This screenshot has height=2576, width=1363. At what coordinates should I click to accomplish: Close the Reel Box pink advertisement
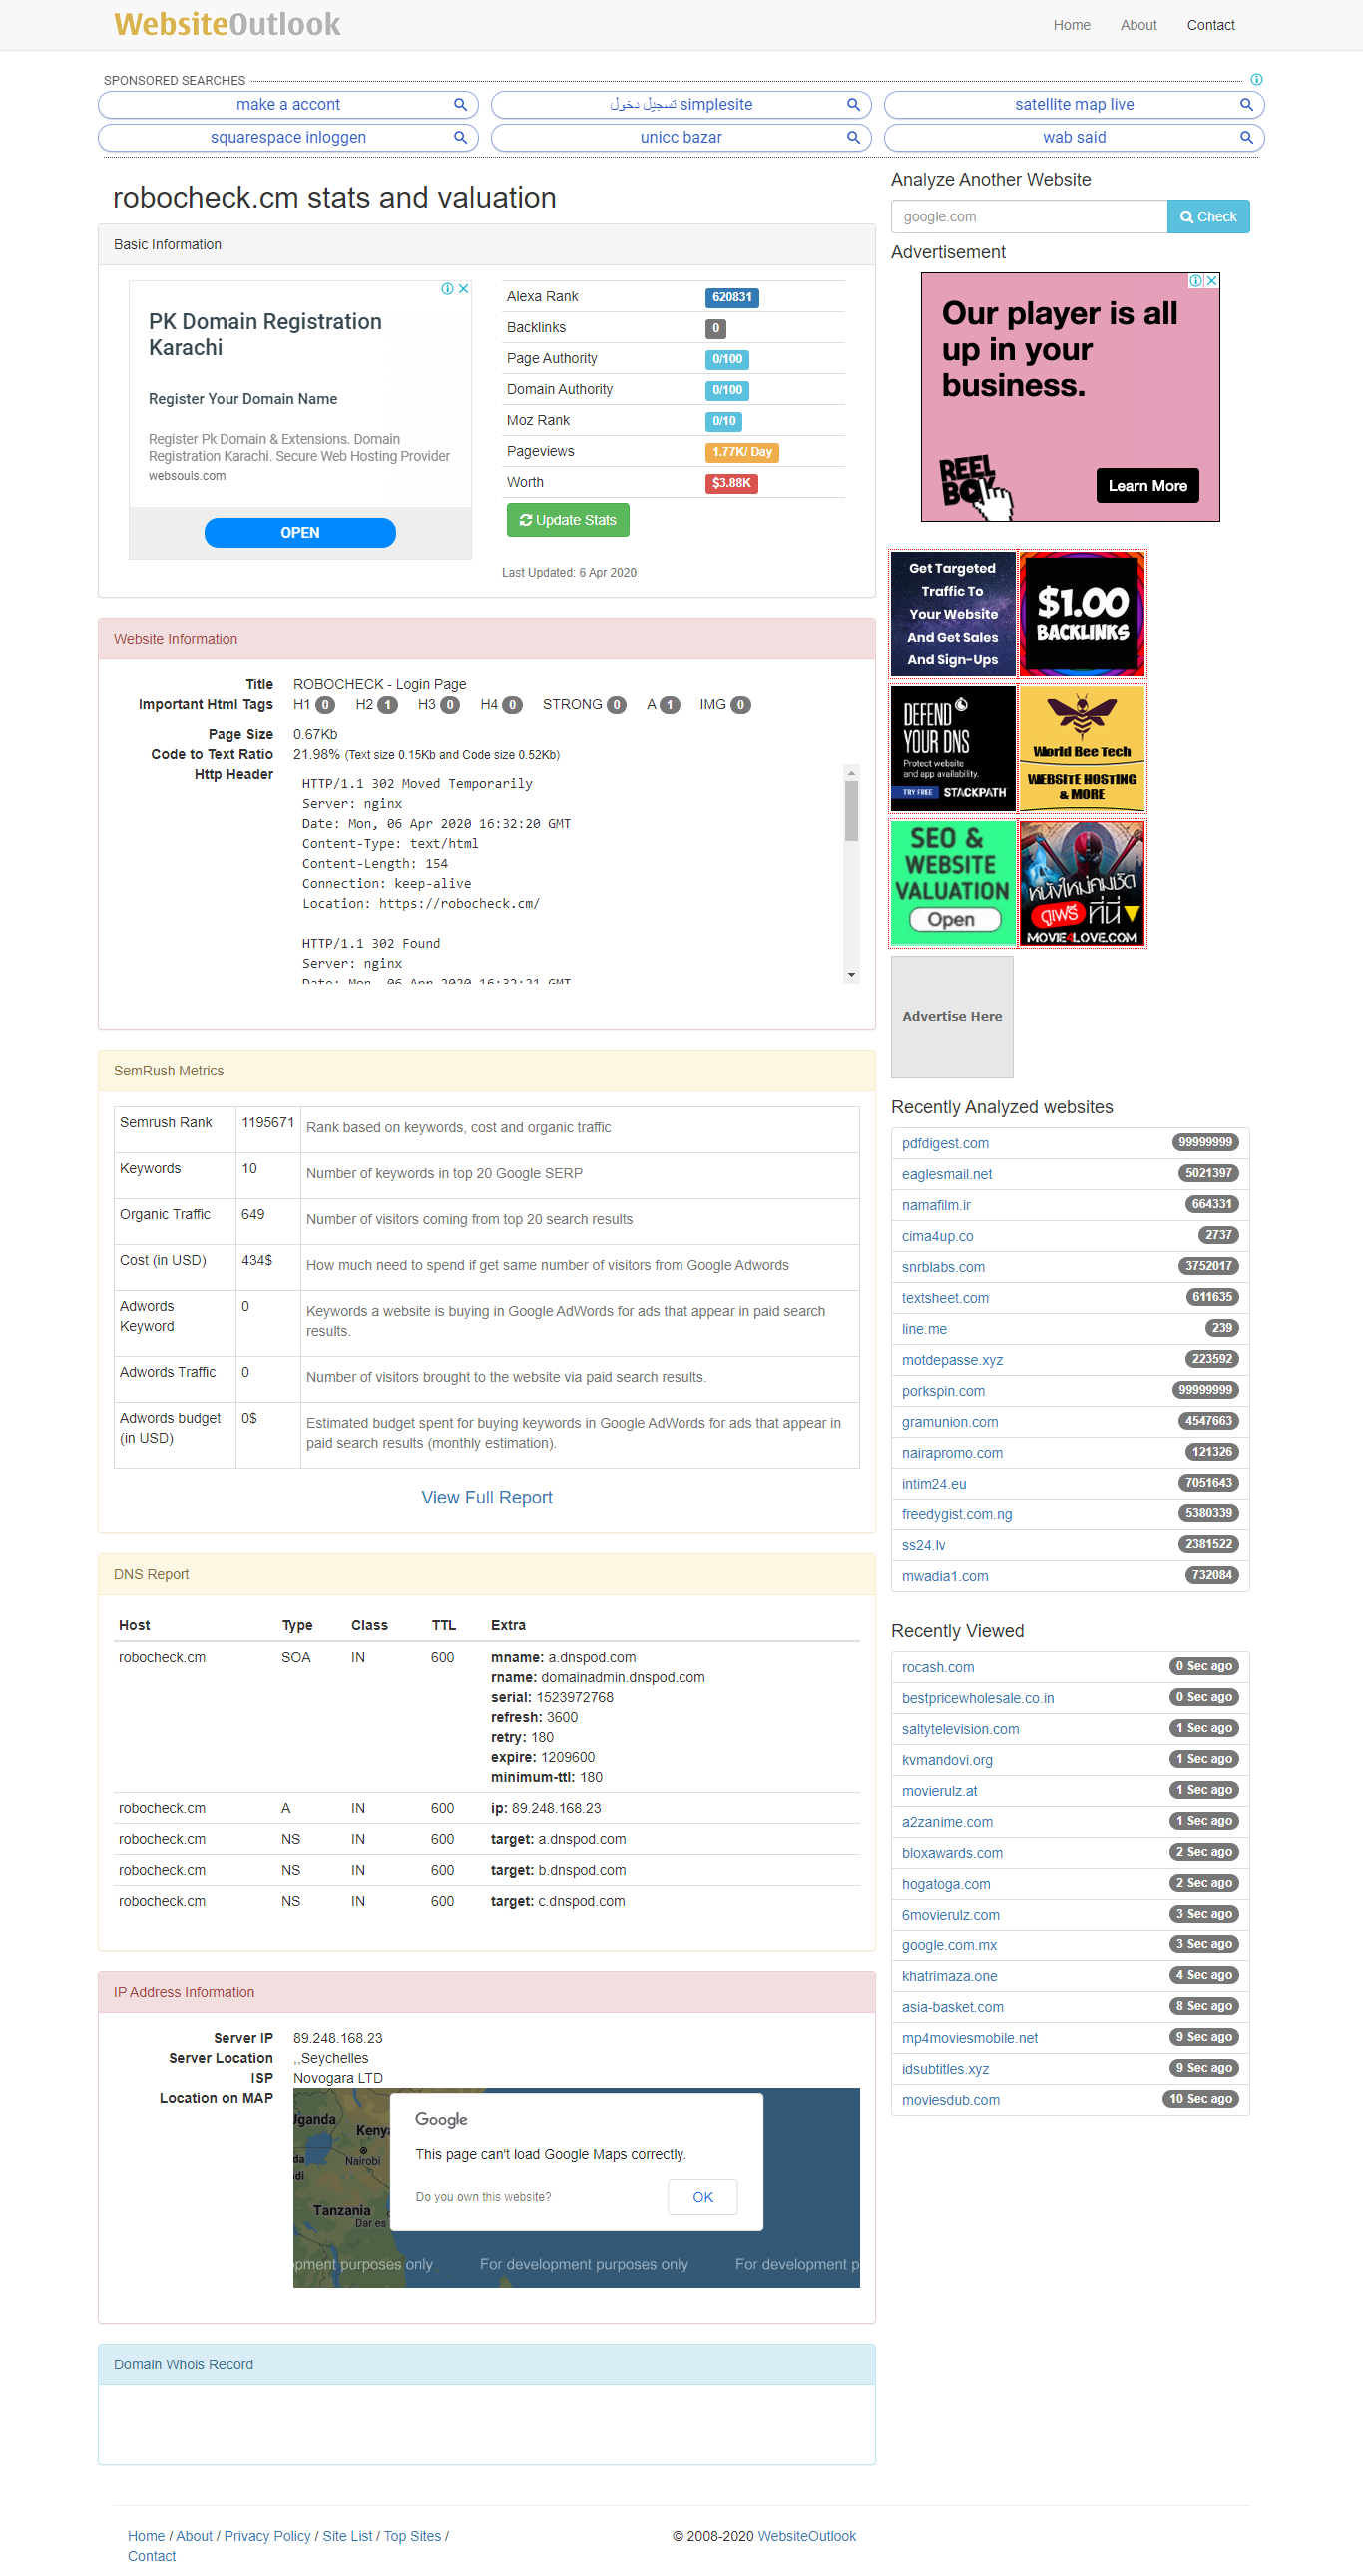(1212, 281)
